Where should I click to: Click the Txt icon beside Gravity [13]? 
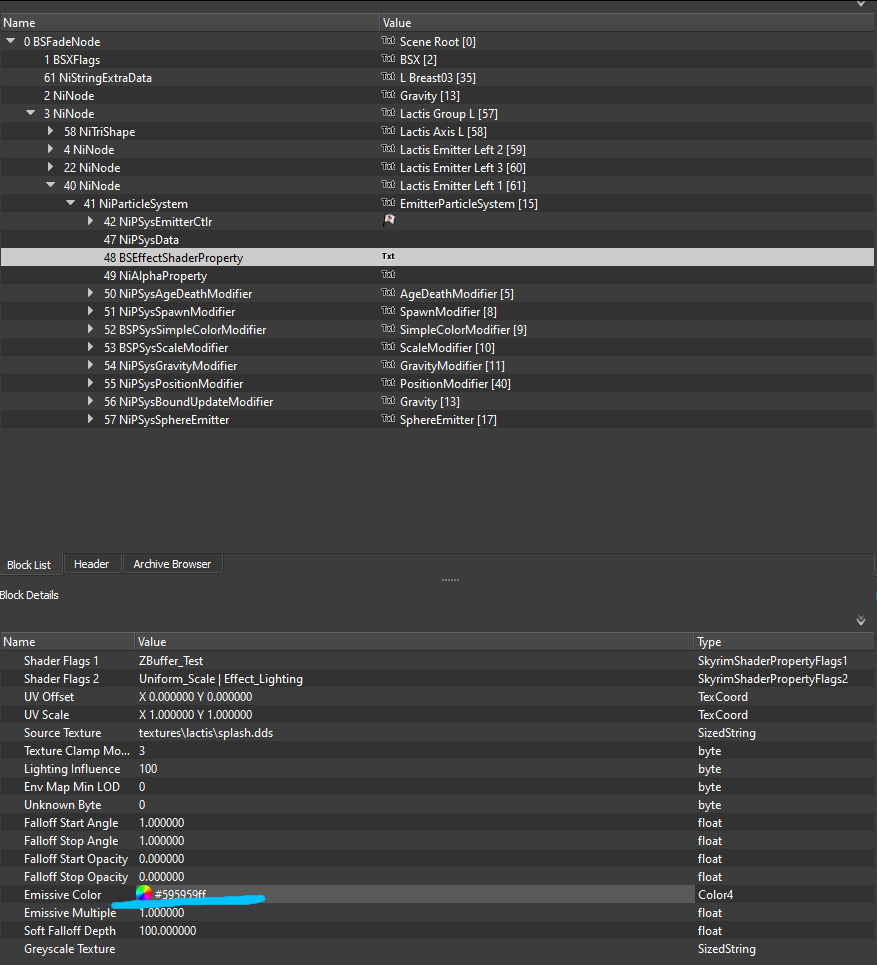click(x=388, y=95)
